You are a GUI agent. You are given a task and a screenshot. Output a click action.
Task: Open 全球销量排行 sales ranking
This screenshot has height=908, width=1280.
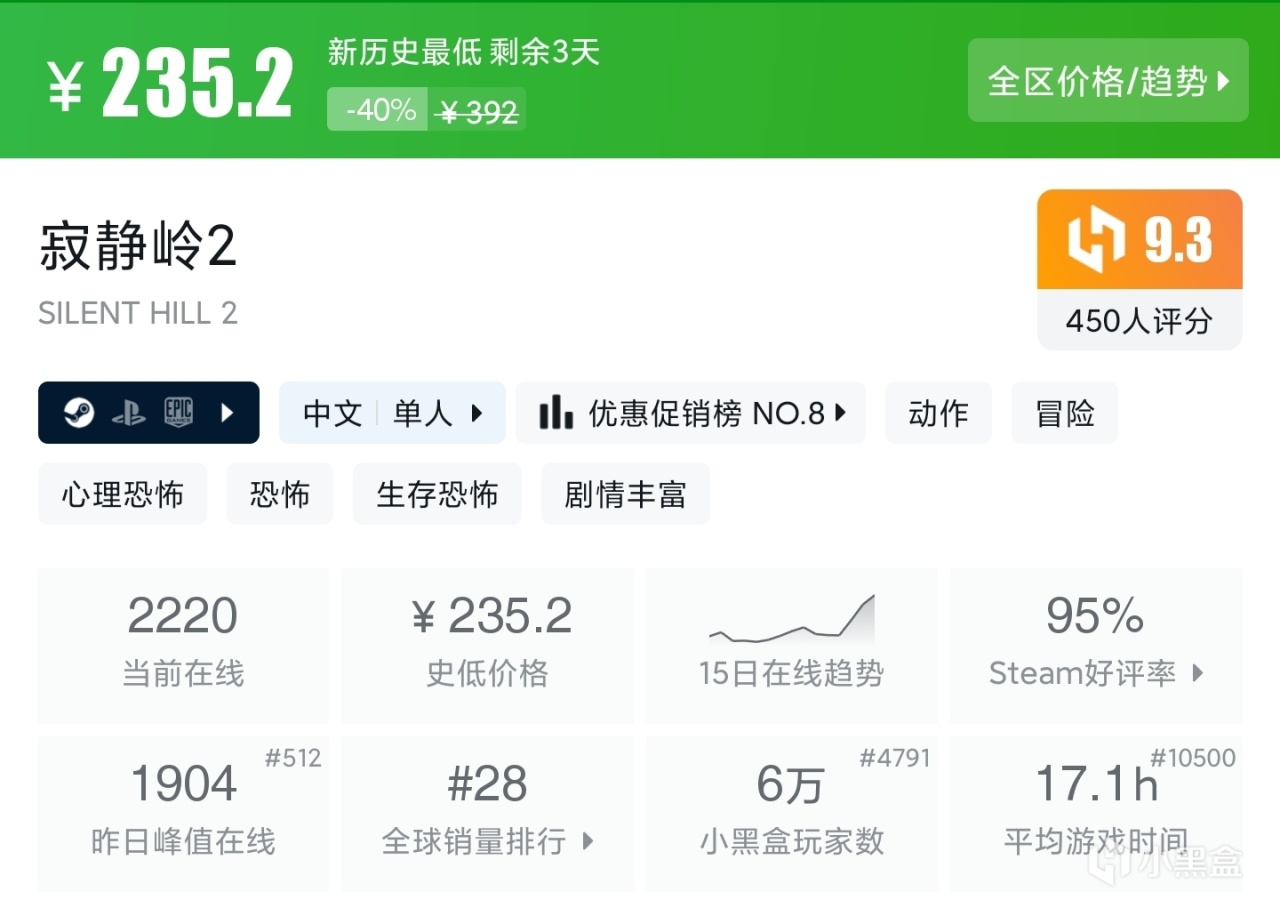pos(488,841)
